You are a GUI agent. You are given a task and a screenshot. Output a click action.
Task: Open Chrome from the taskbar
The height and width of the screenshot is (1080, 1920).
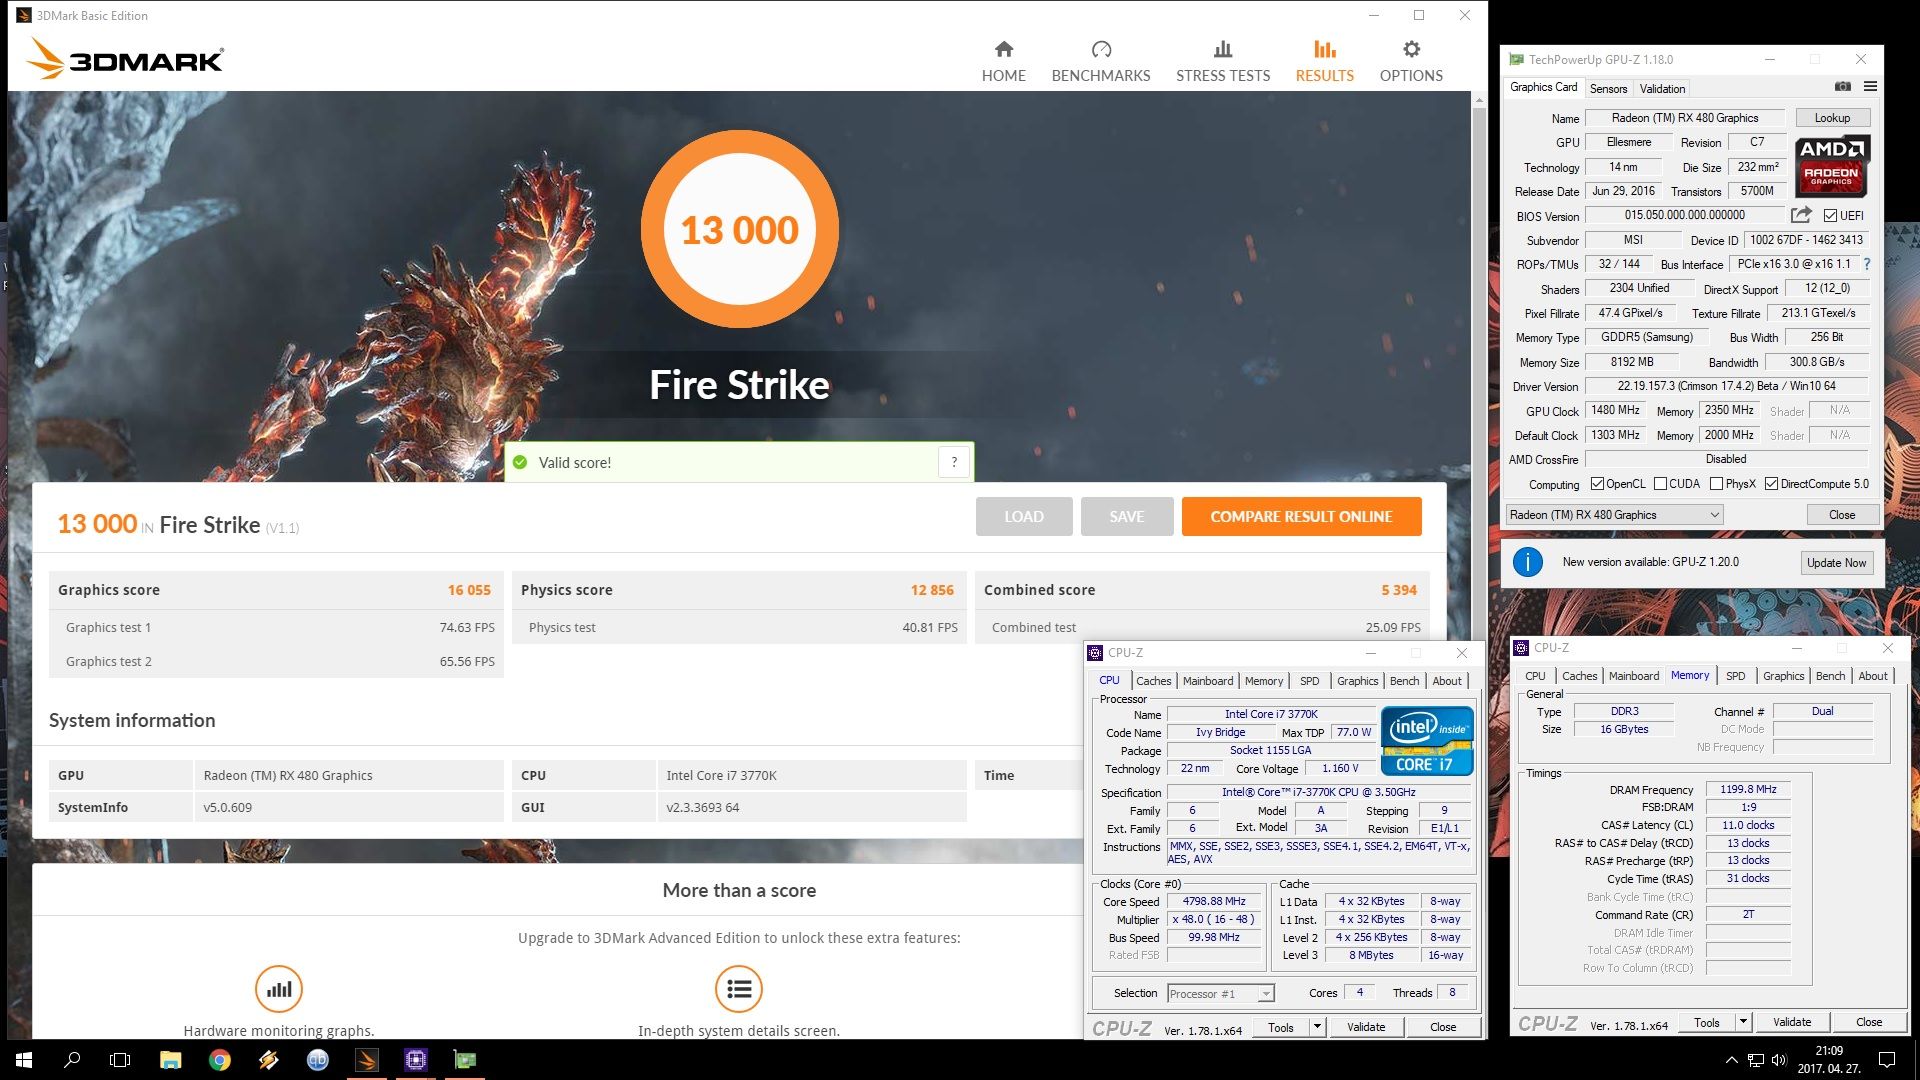coord(219,1060)
